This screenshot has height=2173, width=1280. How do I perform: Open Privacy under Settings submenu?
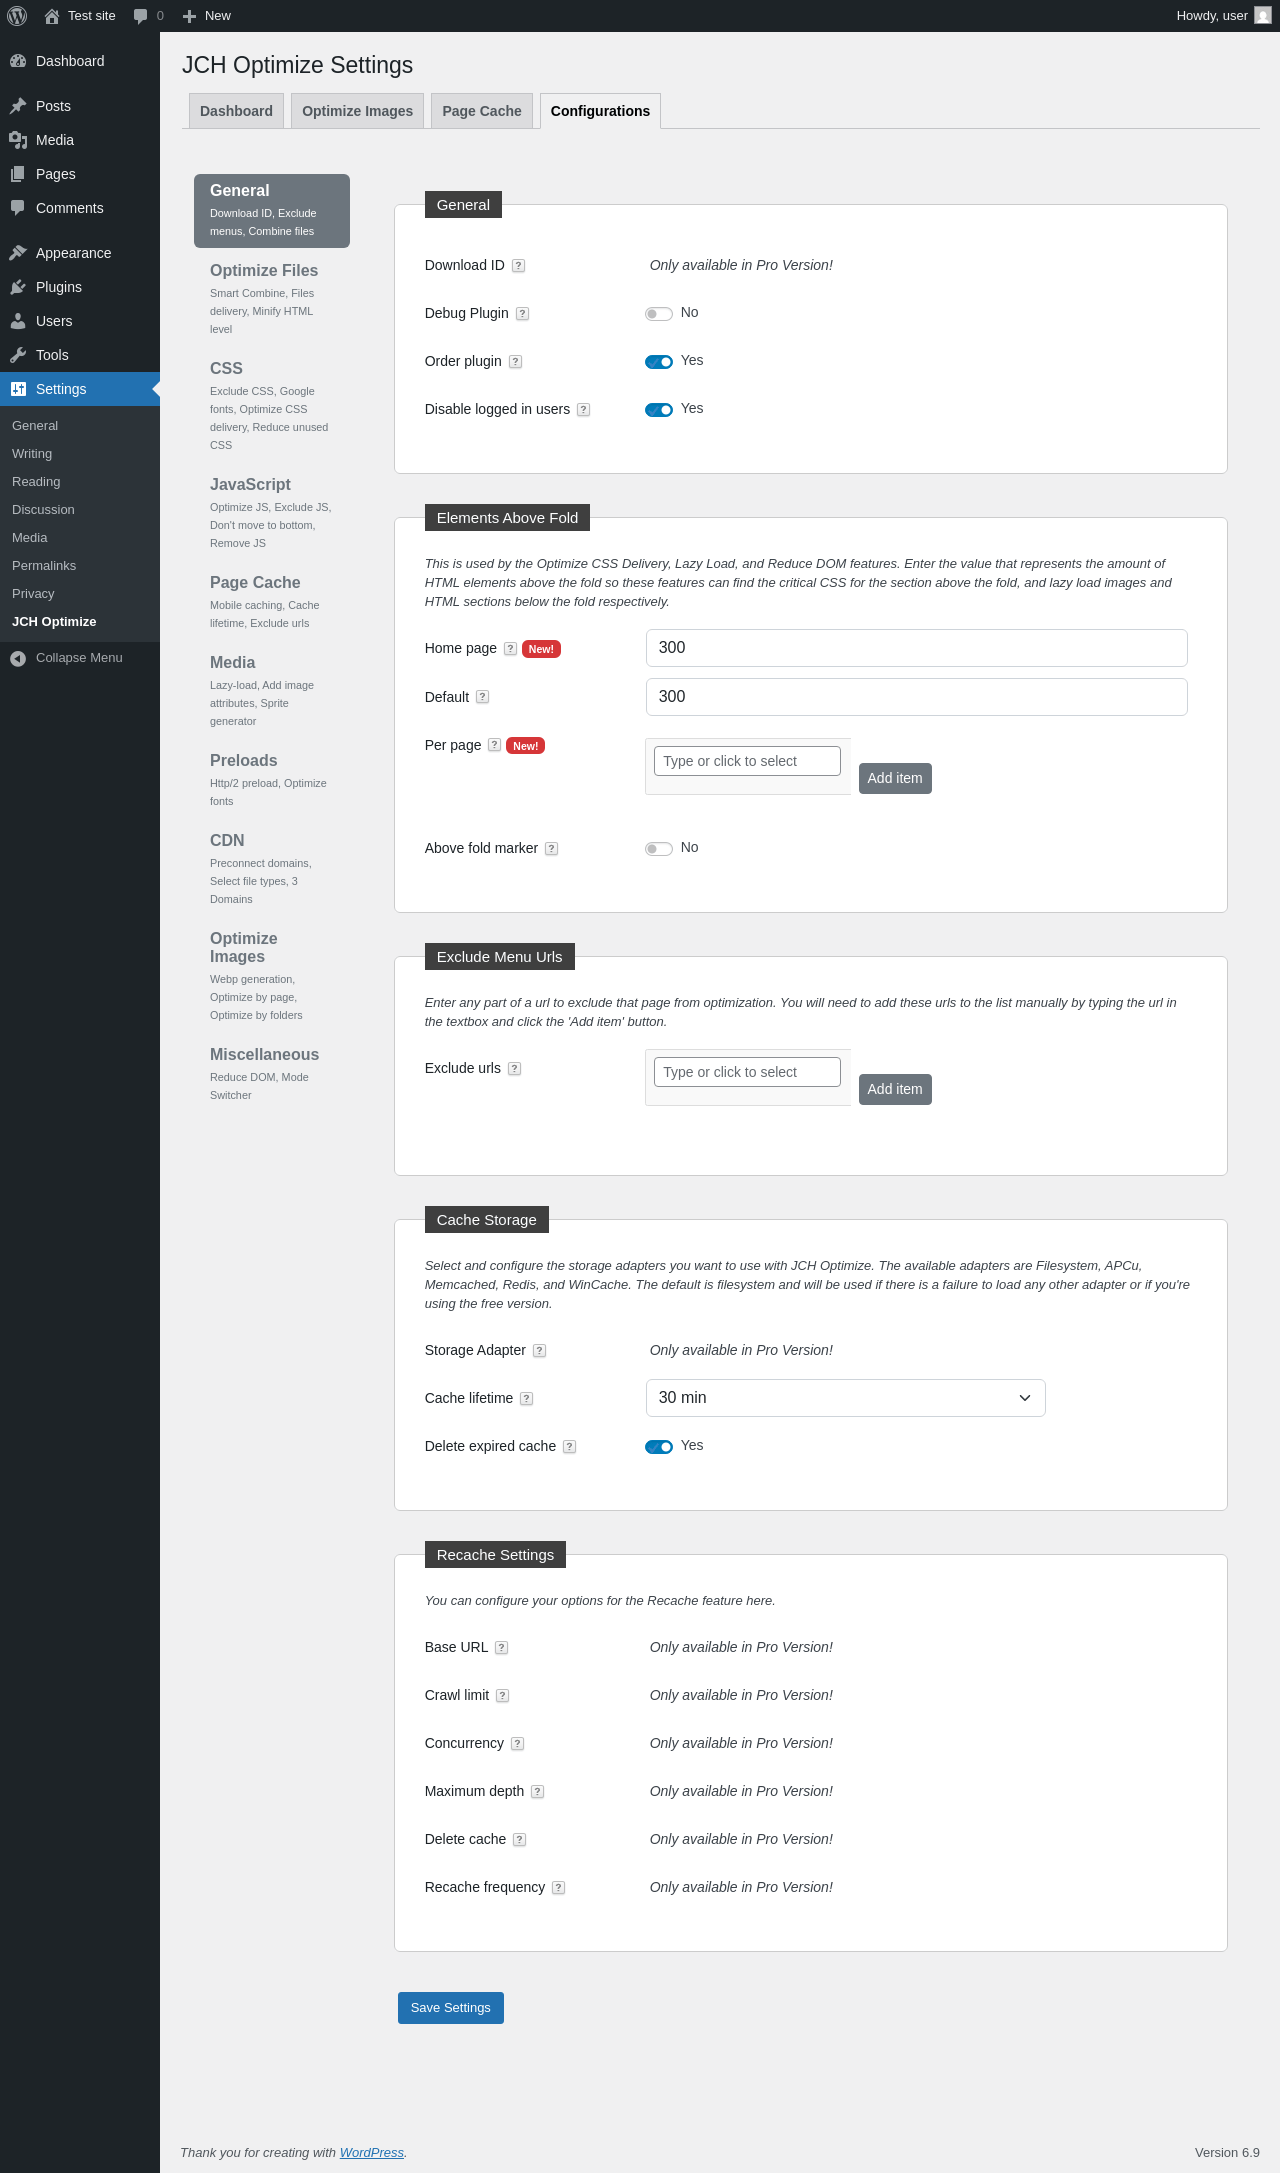[x=80, y=594]
